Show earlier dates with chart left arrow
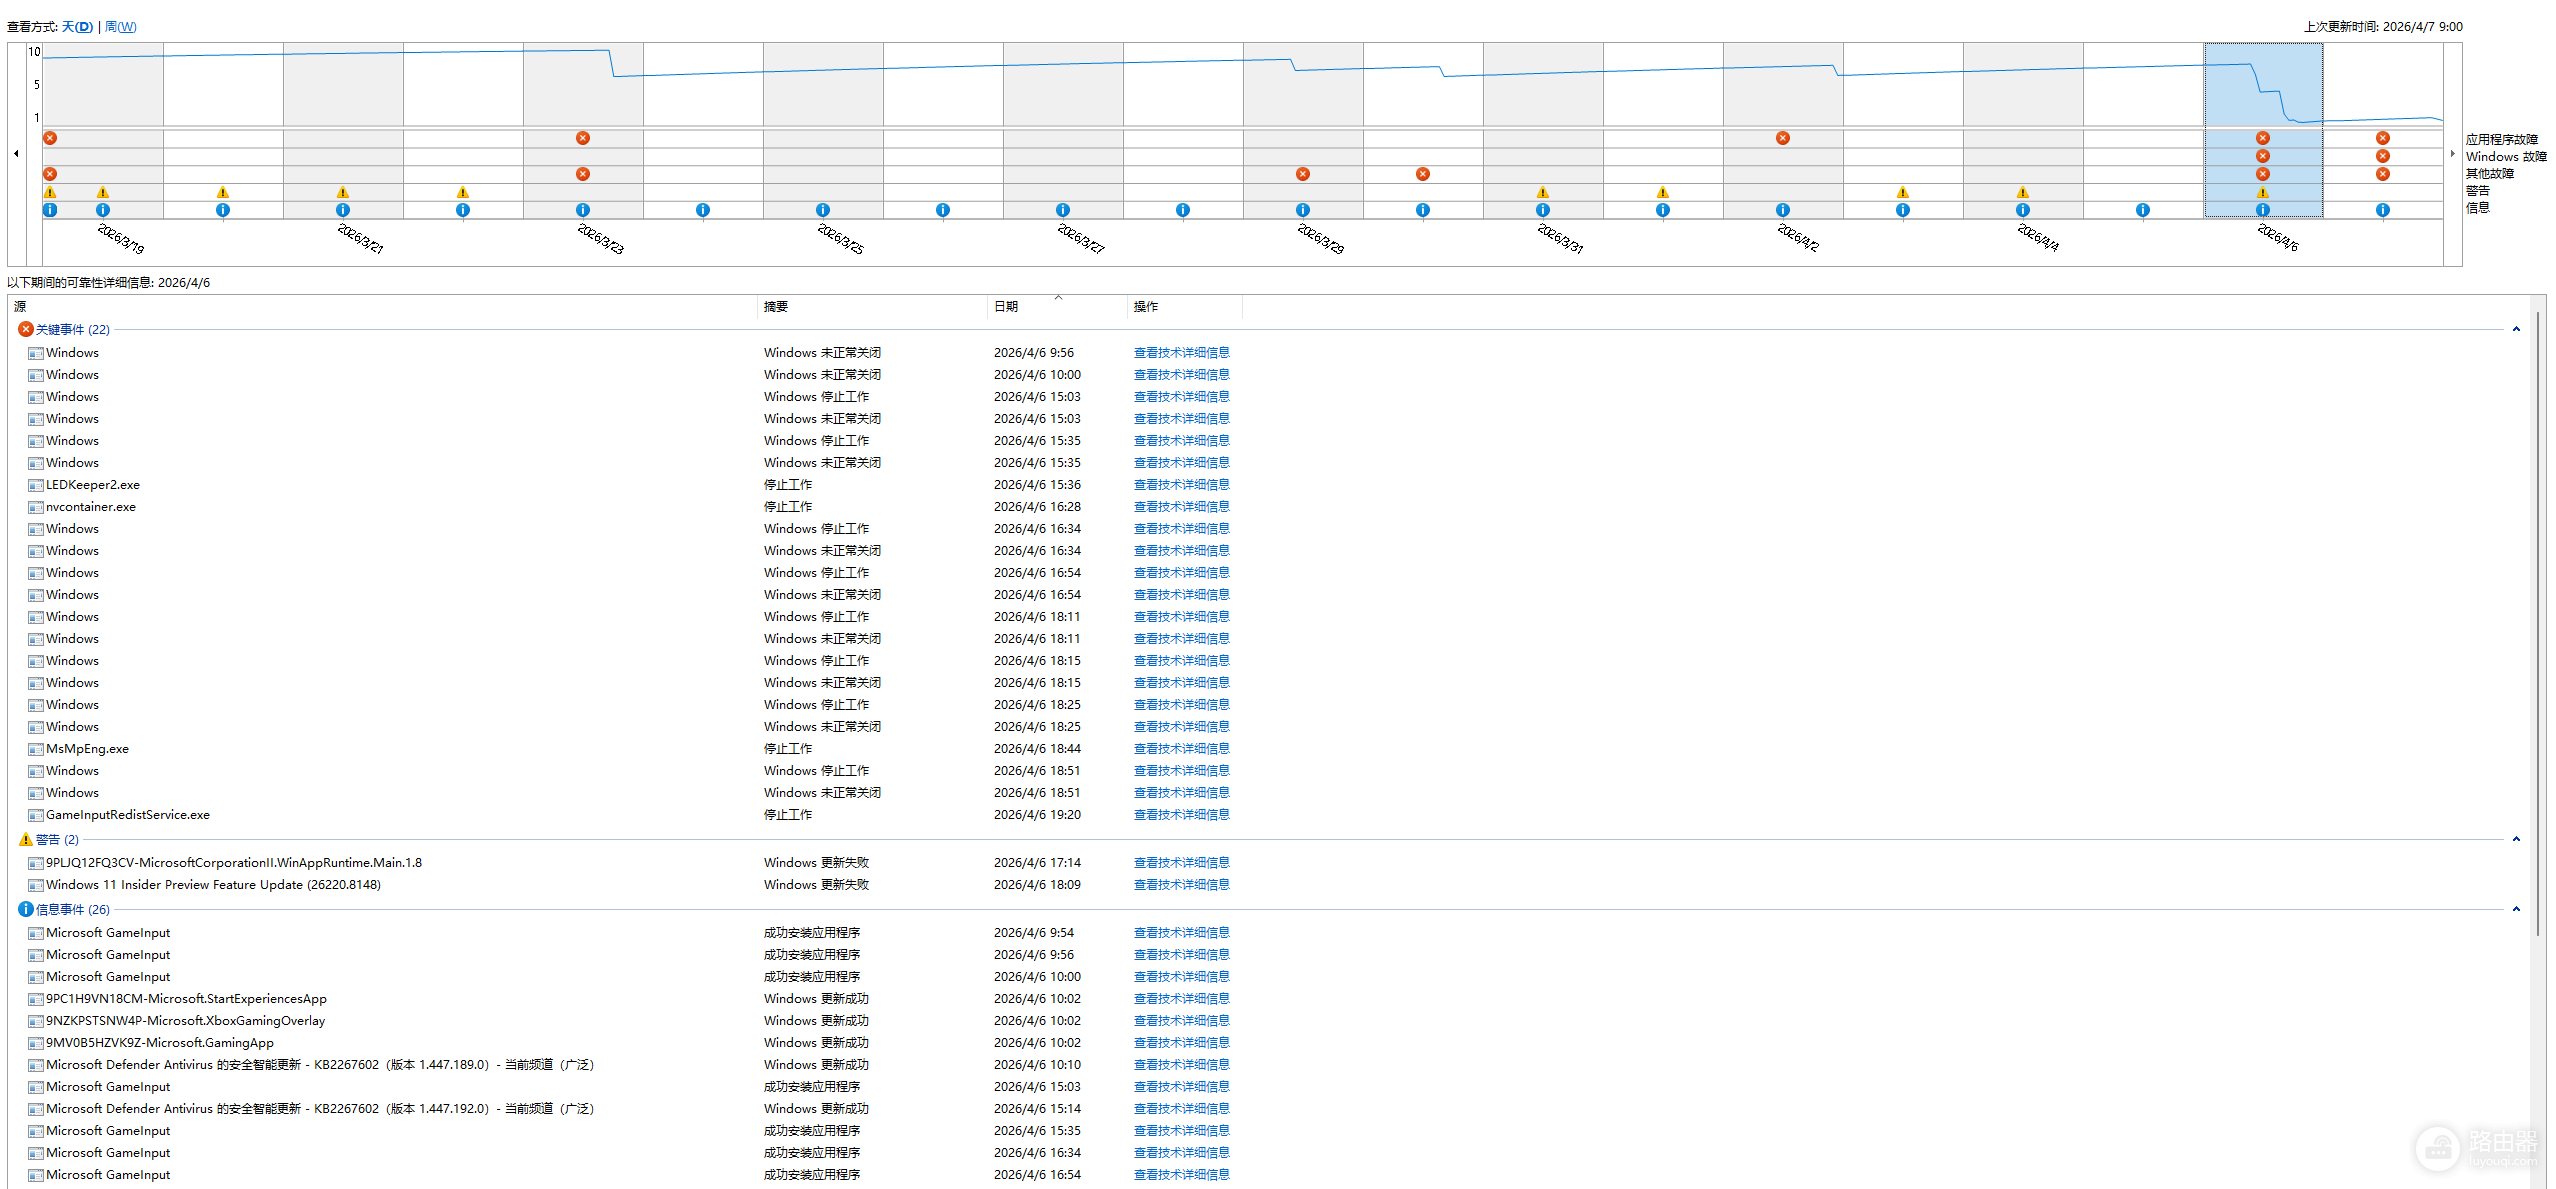This screenshot has width=2556, height=1189. click(16, 154)
